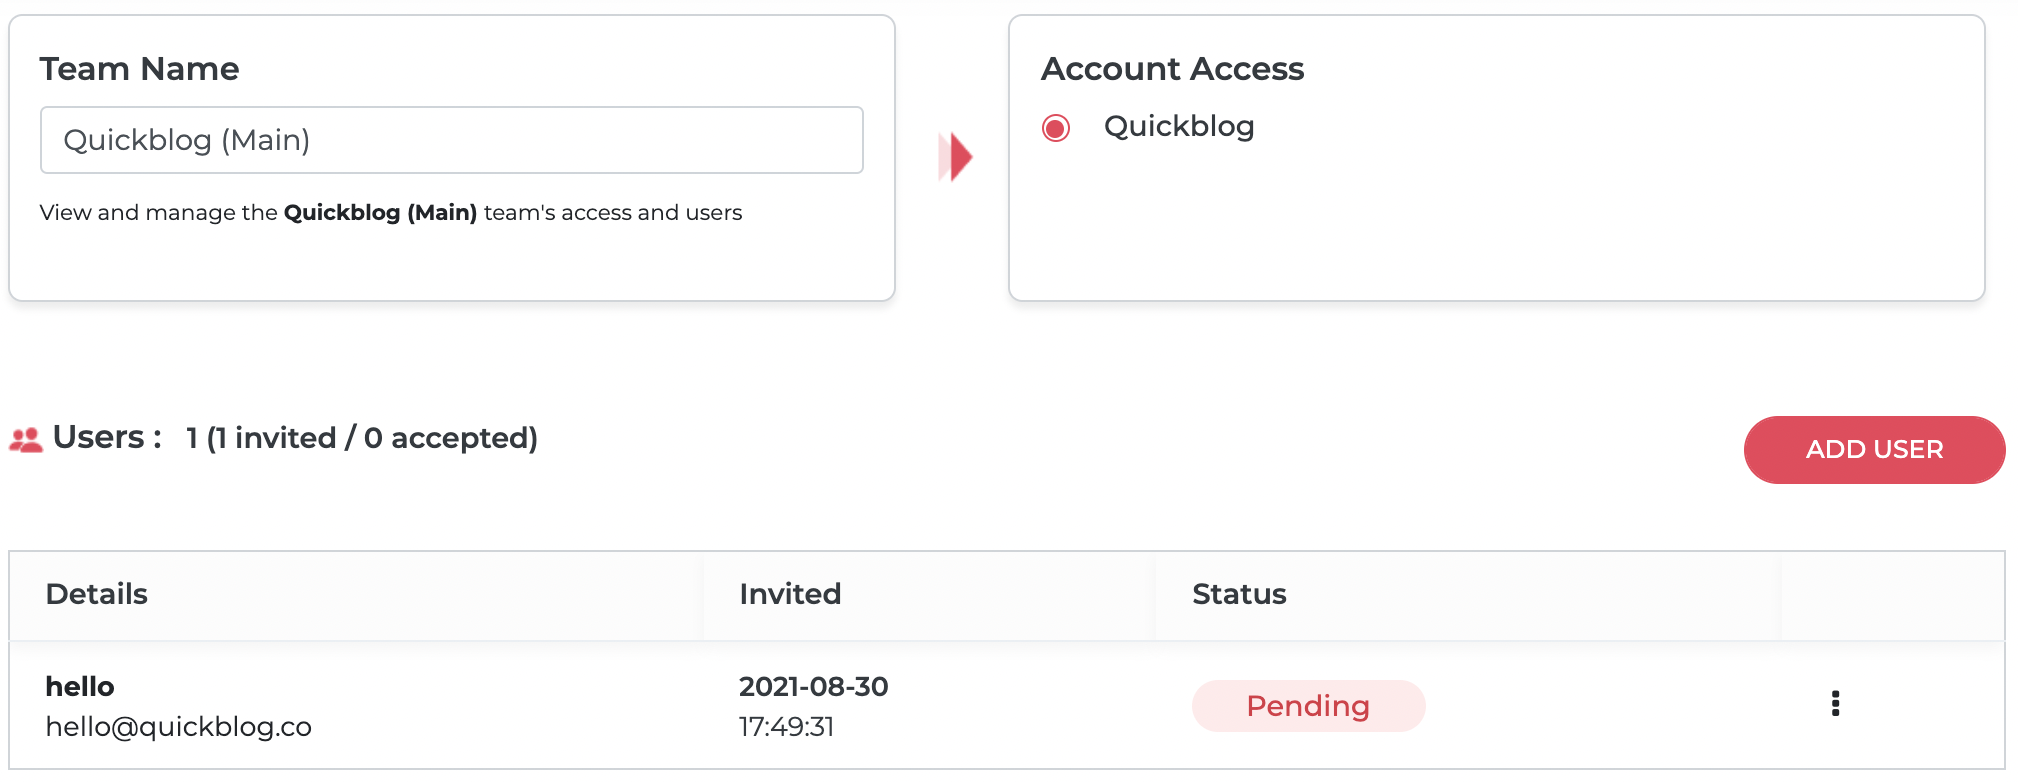This screenshot has height=782, width=2018.
Task: Click the Quickblog account access label
Action: pyautogui.click(x=1179, y=126)
